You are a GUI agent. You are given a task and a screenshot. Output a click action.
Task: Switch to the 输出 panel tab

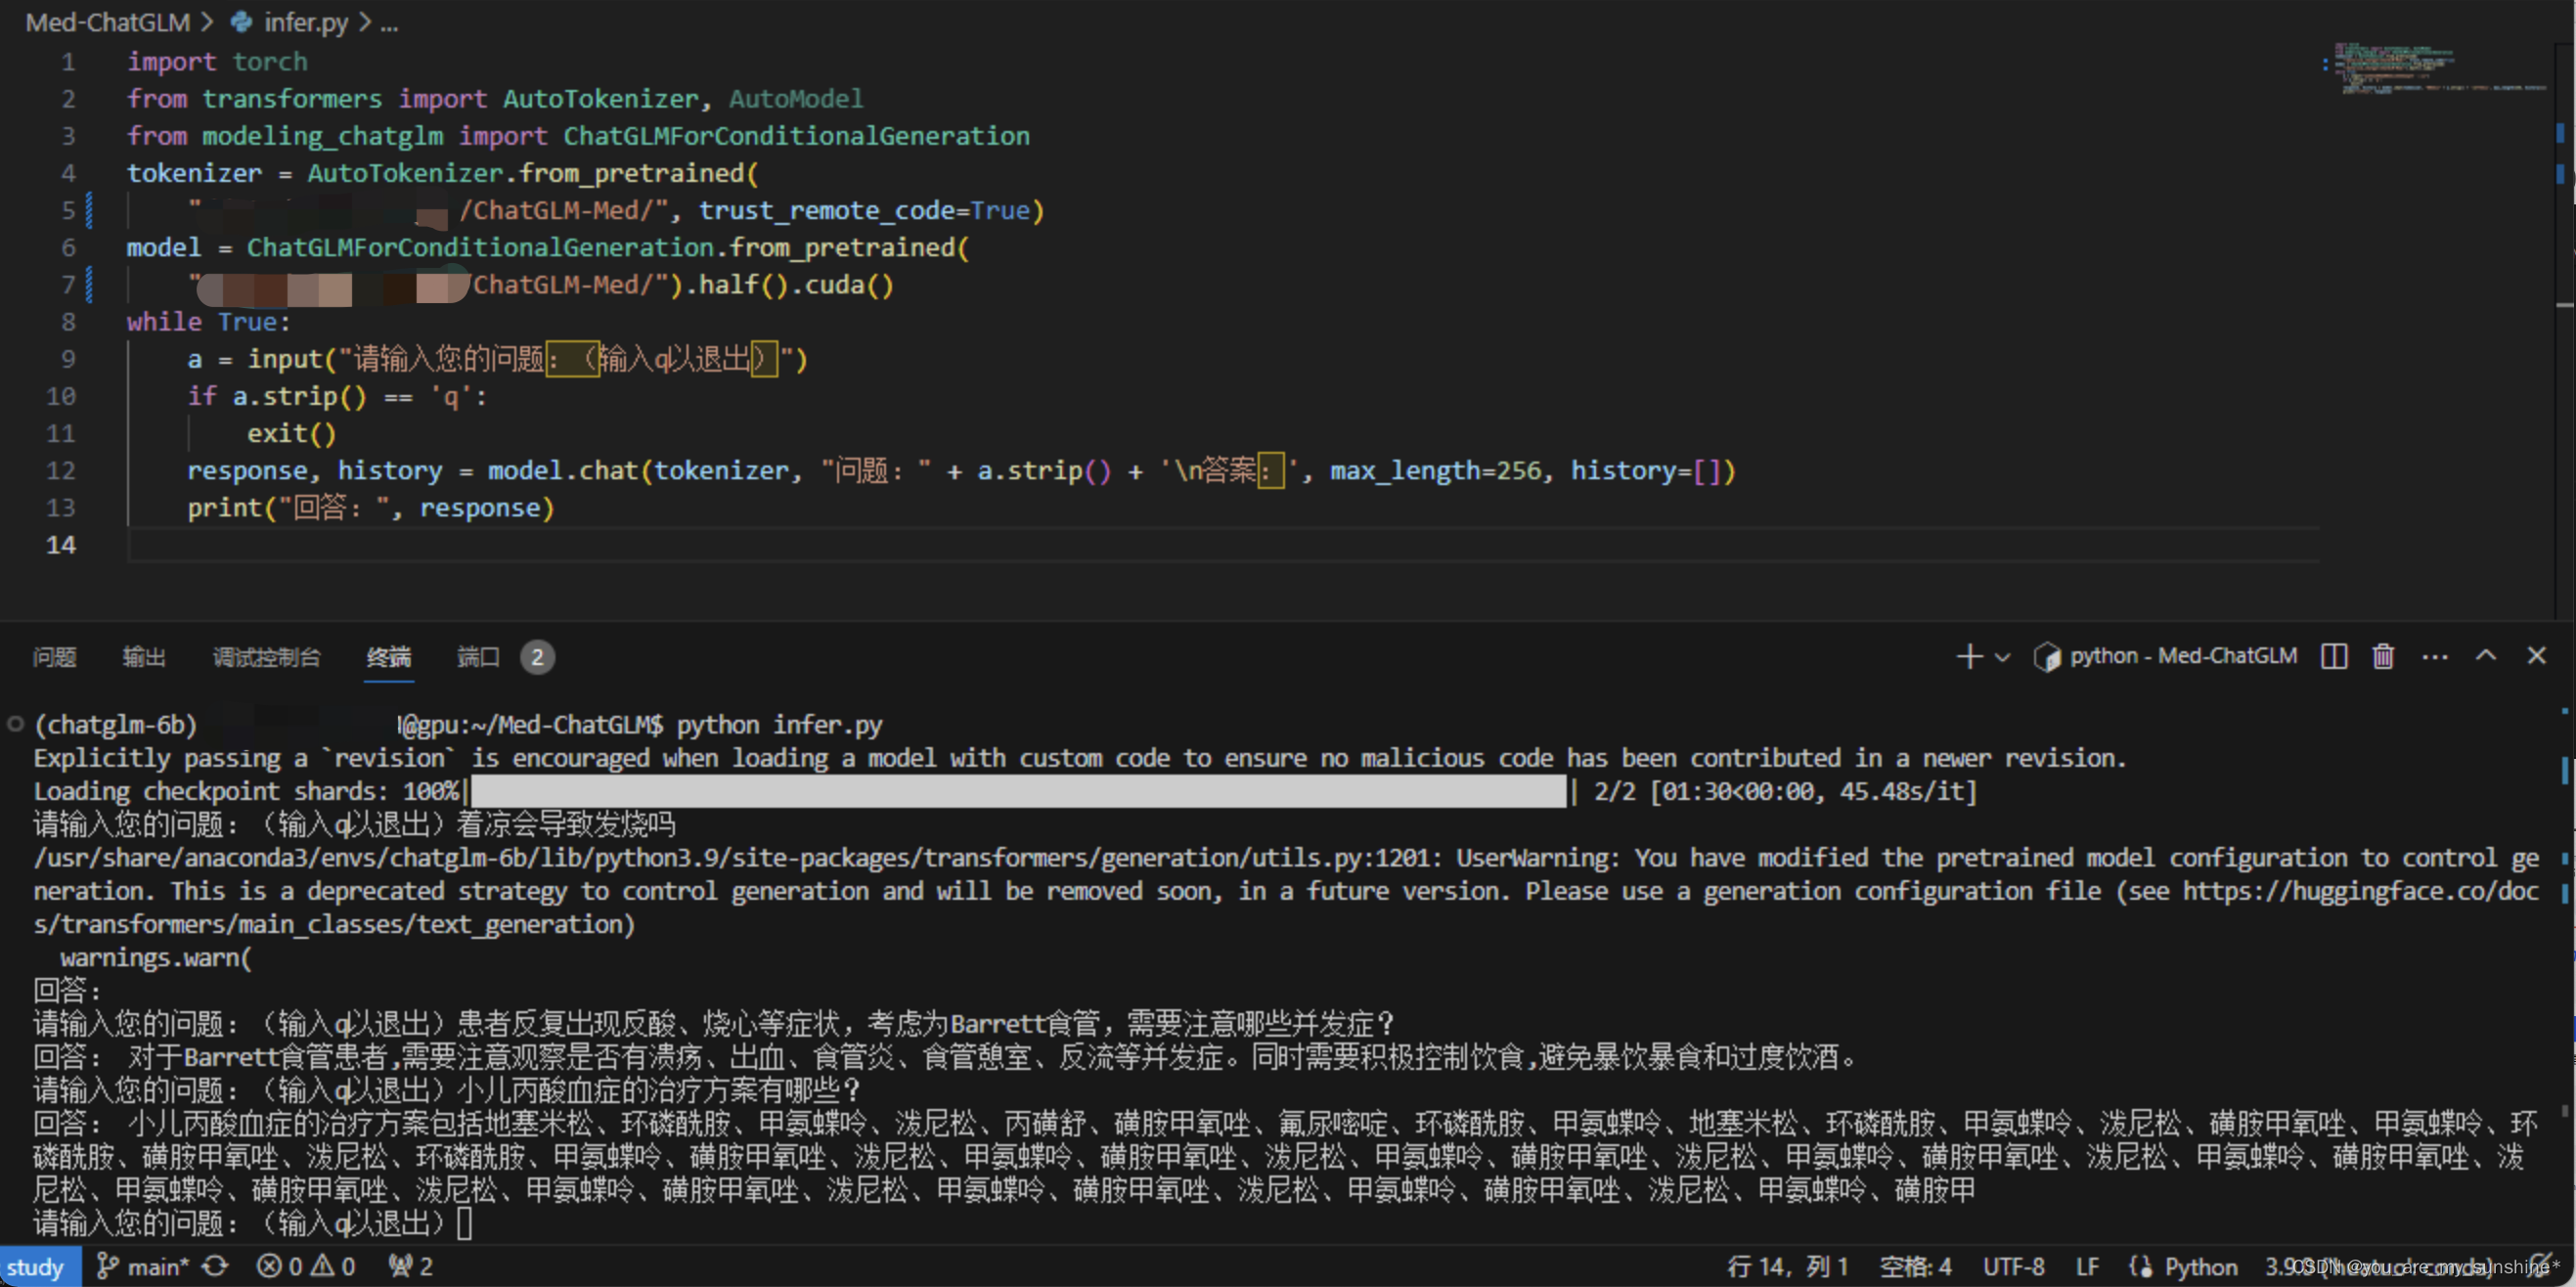point(144,657)
